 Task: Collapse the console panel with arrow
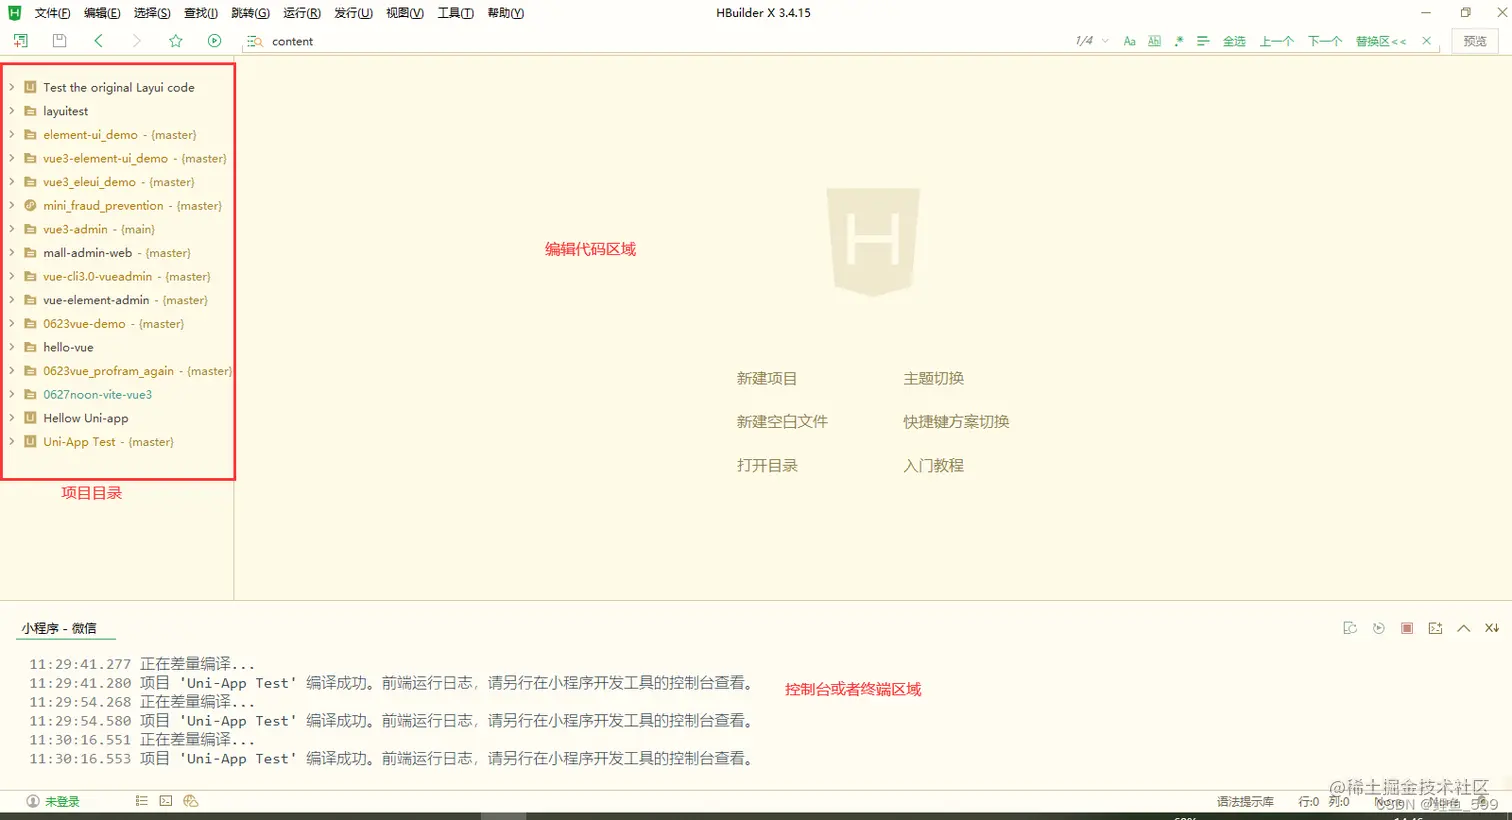coord(1463,627)
